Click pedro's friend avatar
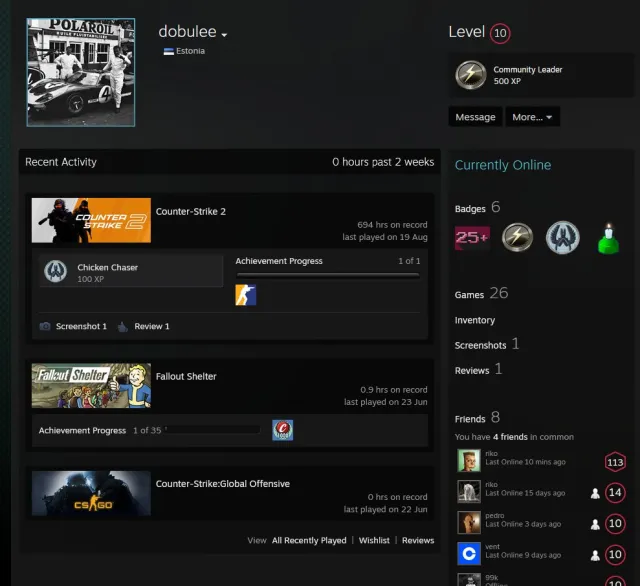This screenshot has height=586, width=640. [x=469, y=522]
